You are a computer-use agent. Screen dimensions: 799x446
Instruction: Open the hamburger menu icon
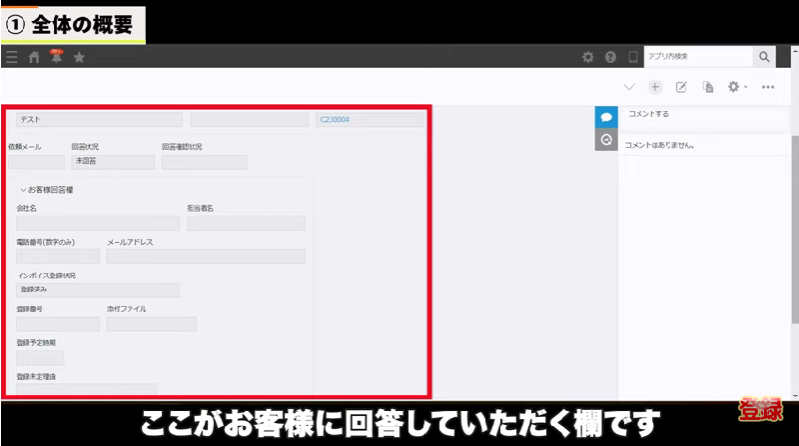click(x=12, y=57)
